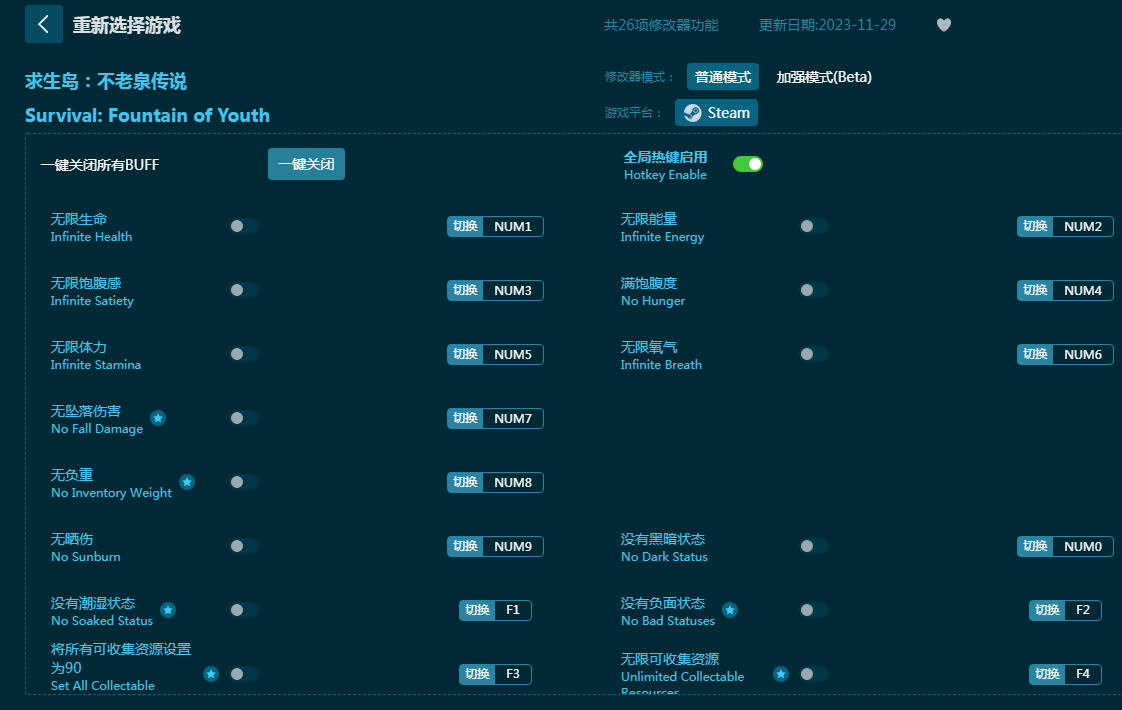Click the back arrow icon
1122x710 pixels.
(43, 24)
